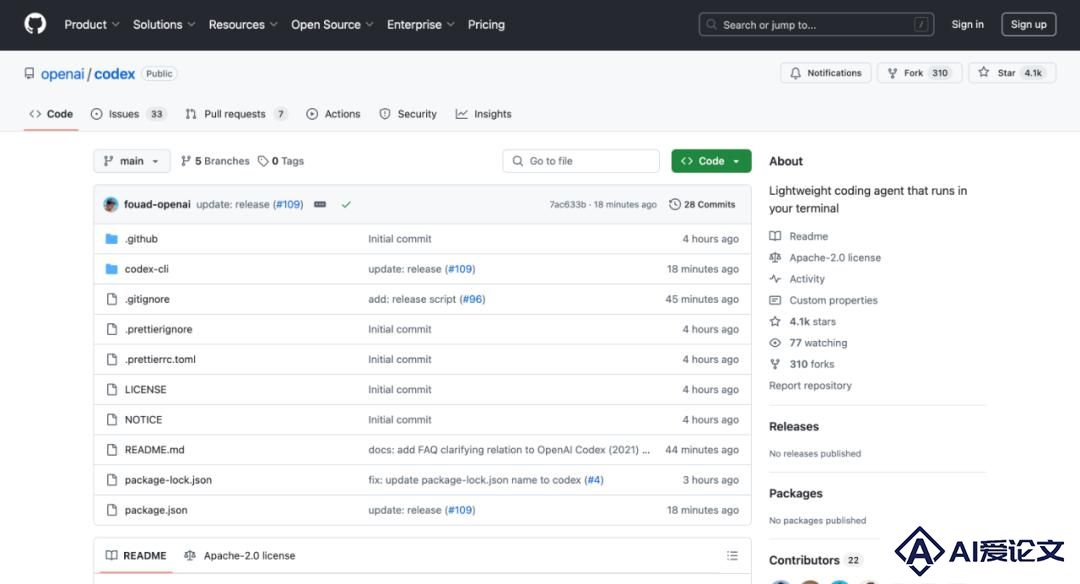The width and height of the screenshot is (1080, 584).
Task: Switch to the Actions tab
Action: [x=333, y=114]
